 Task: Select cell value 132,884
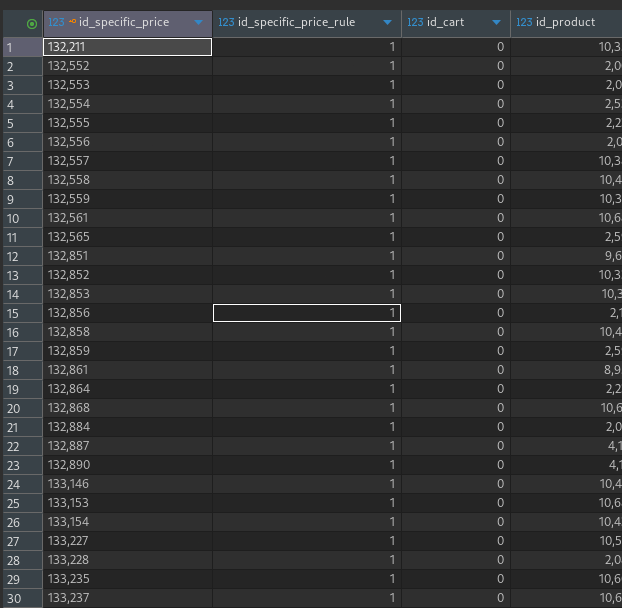click(128, 428)
